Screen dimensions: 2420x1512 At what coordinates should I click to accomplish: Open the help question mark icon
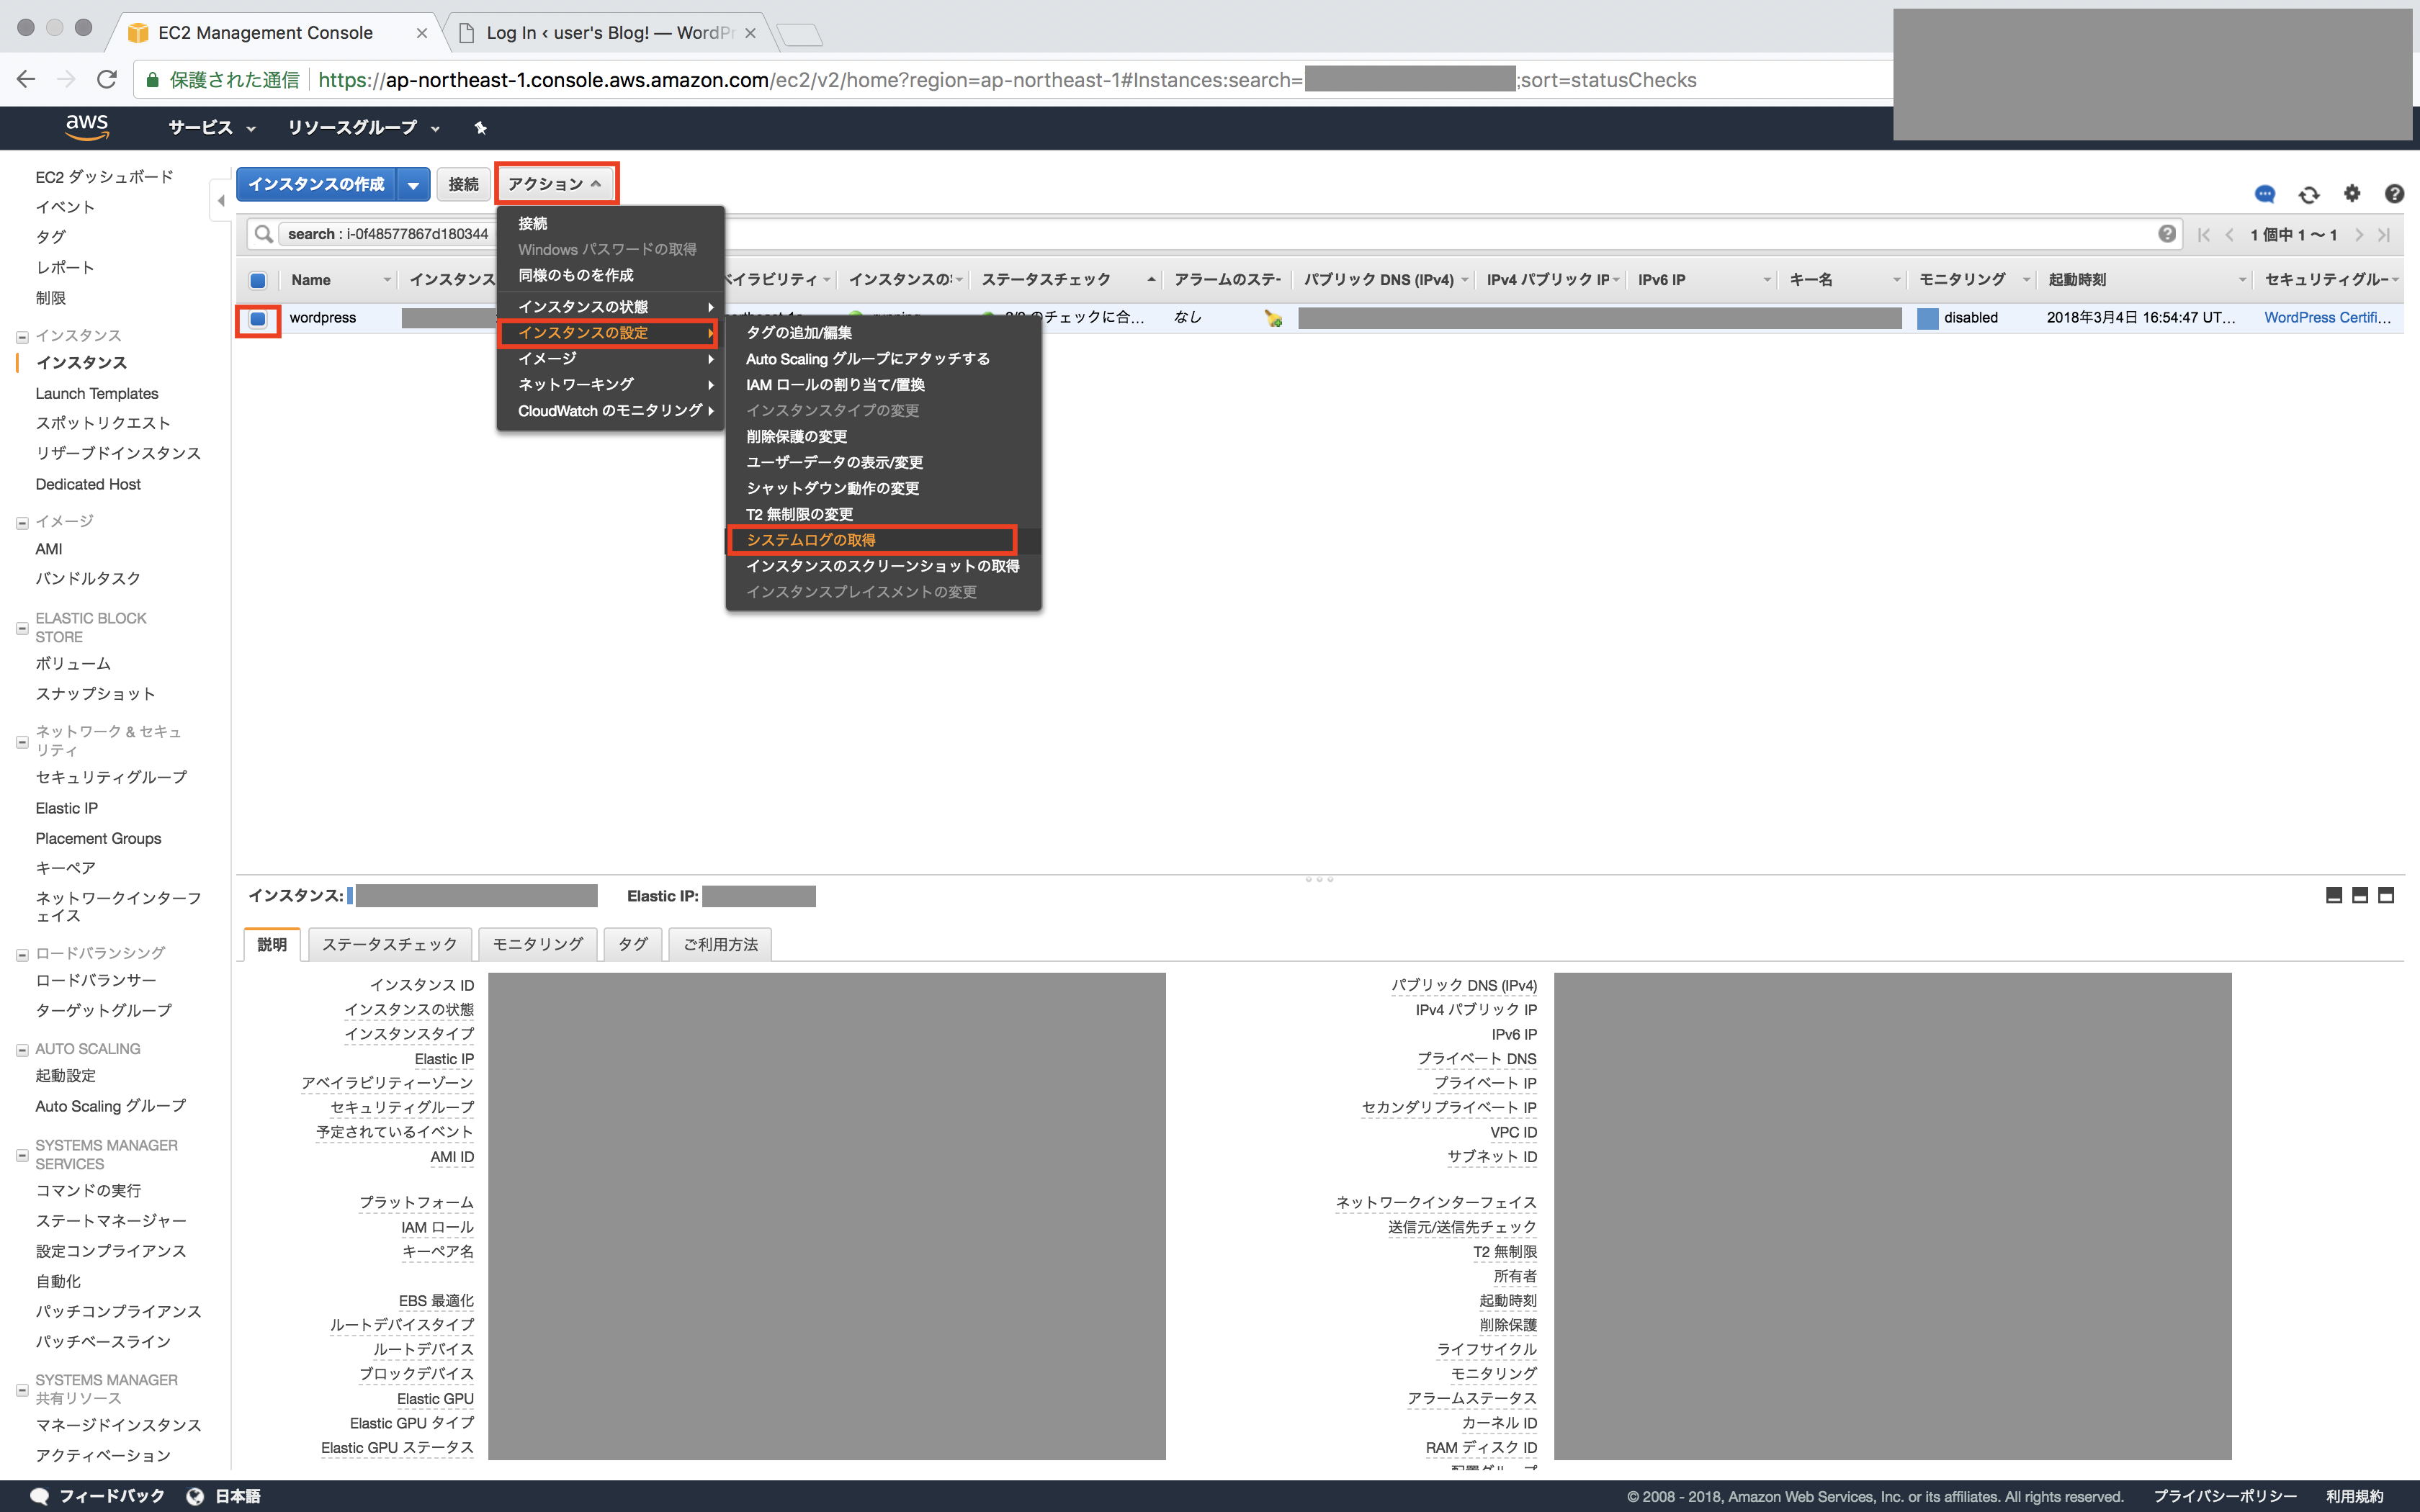(x=2394, y=193)
